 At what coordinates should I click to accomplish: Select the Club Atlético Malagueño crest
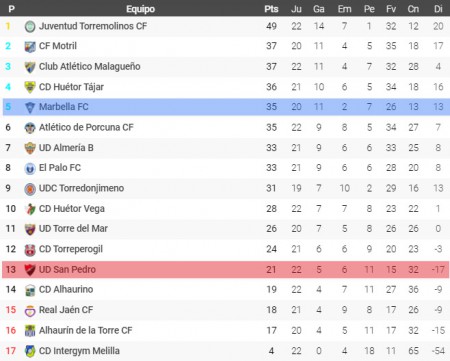tap(30, 67)
